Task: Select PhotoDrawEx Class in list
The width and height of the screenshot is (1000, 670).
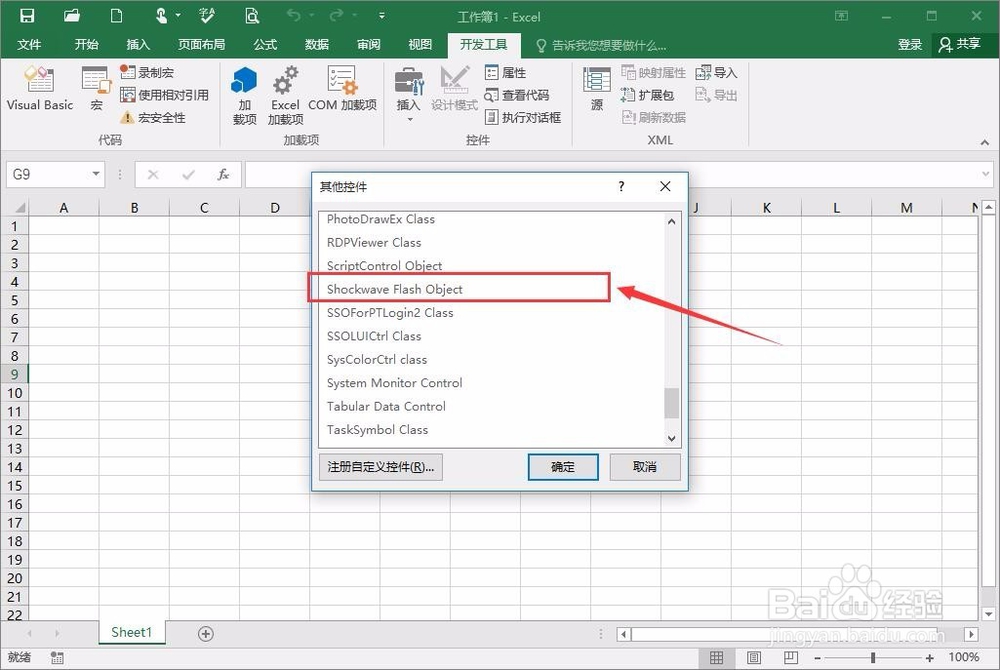Action: tap(491, 219)
